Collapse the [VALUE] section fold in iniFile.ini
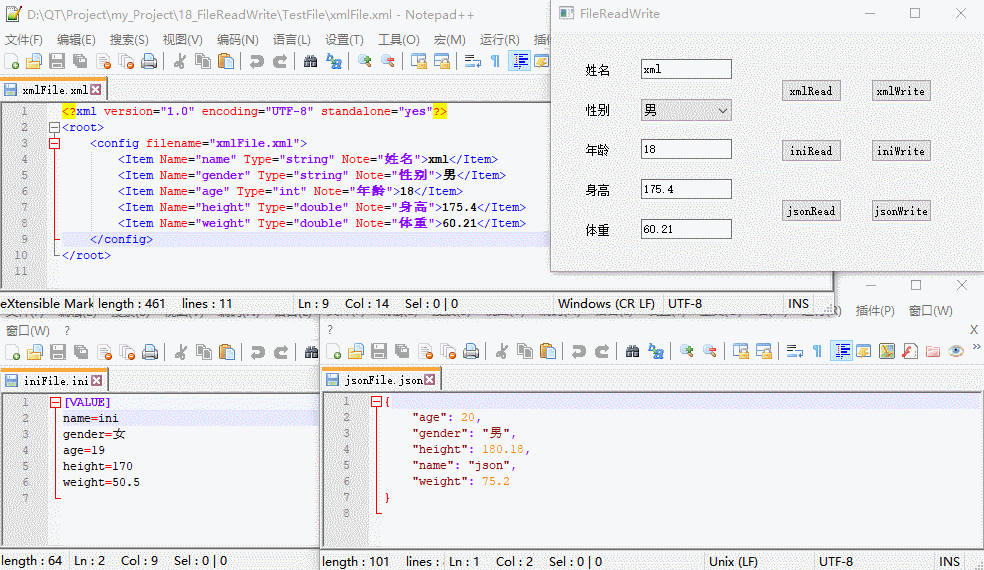The height and width of the screenshot is (570, 984). tap(55, 402)
